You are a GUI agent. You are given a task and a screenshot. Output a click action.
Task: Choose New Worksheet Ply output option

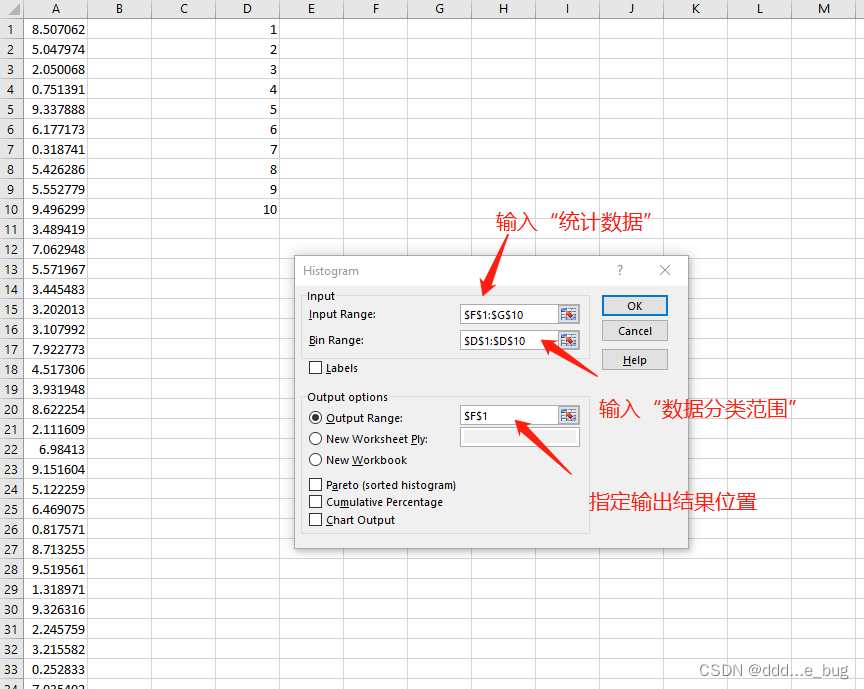point(315,438)
